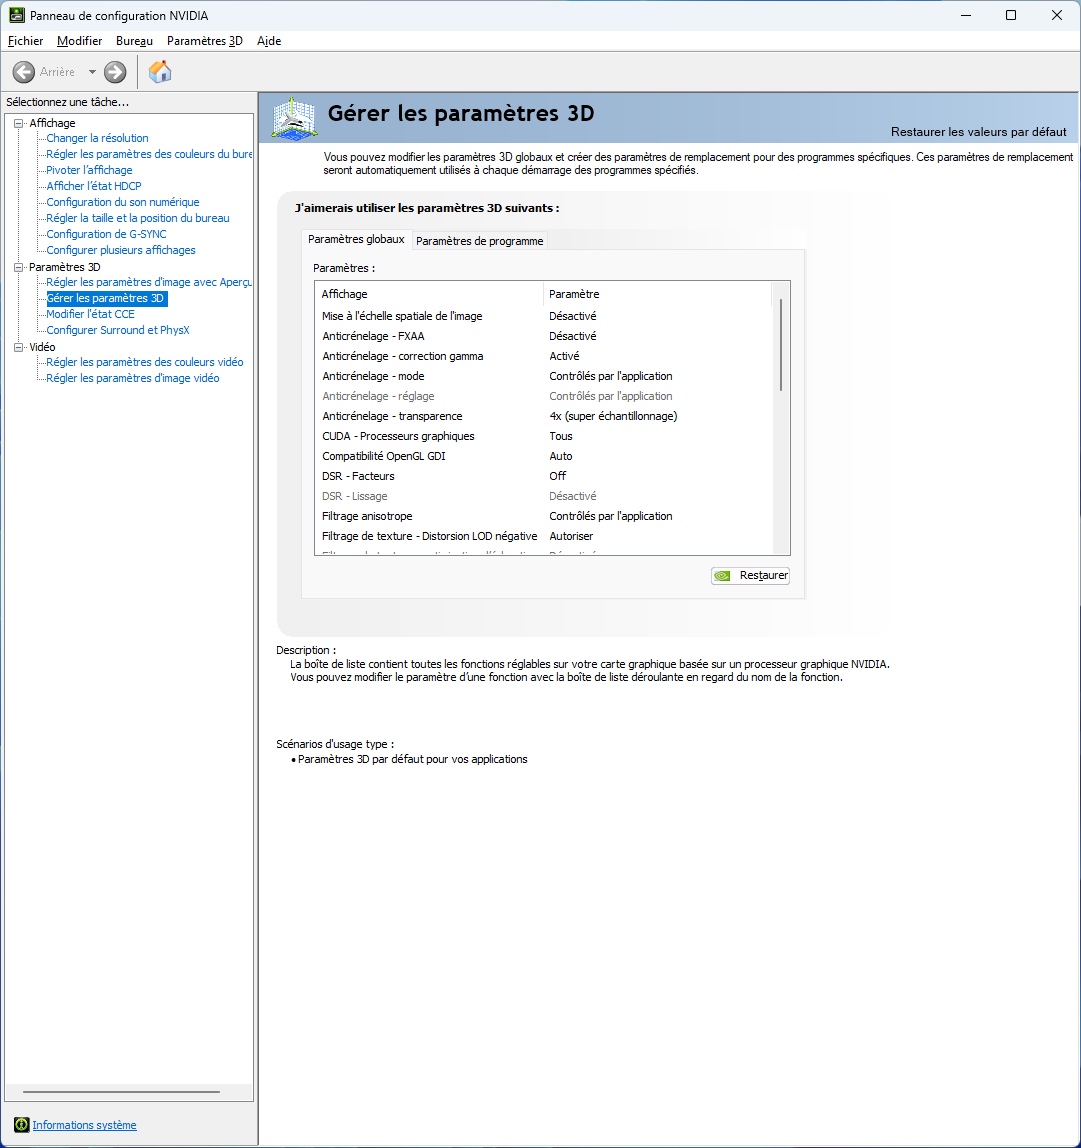This screenshot has width=1081, height=1148.
Task: Click the 4x (super échantillonnage) value
Action: tap(613, 416)
